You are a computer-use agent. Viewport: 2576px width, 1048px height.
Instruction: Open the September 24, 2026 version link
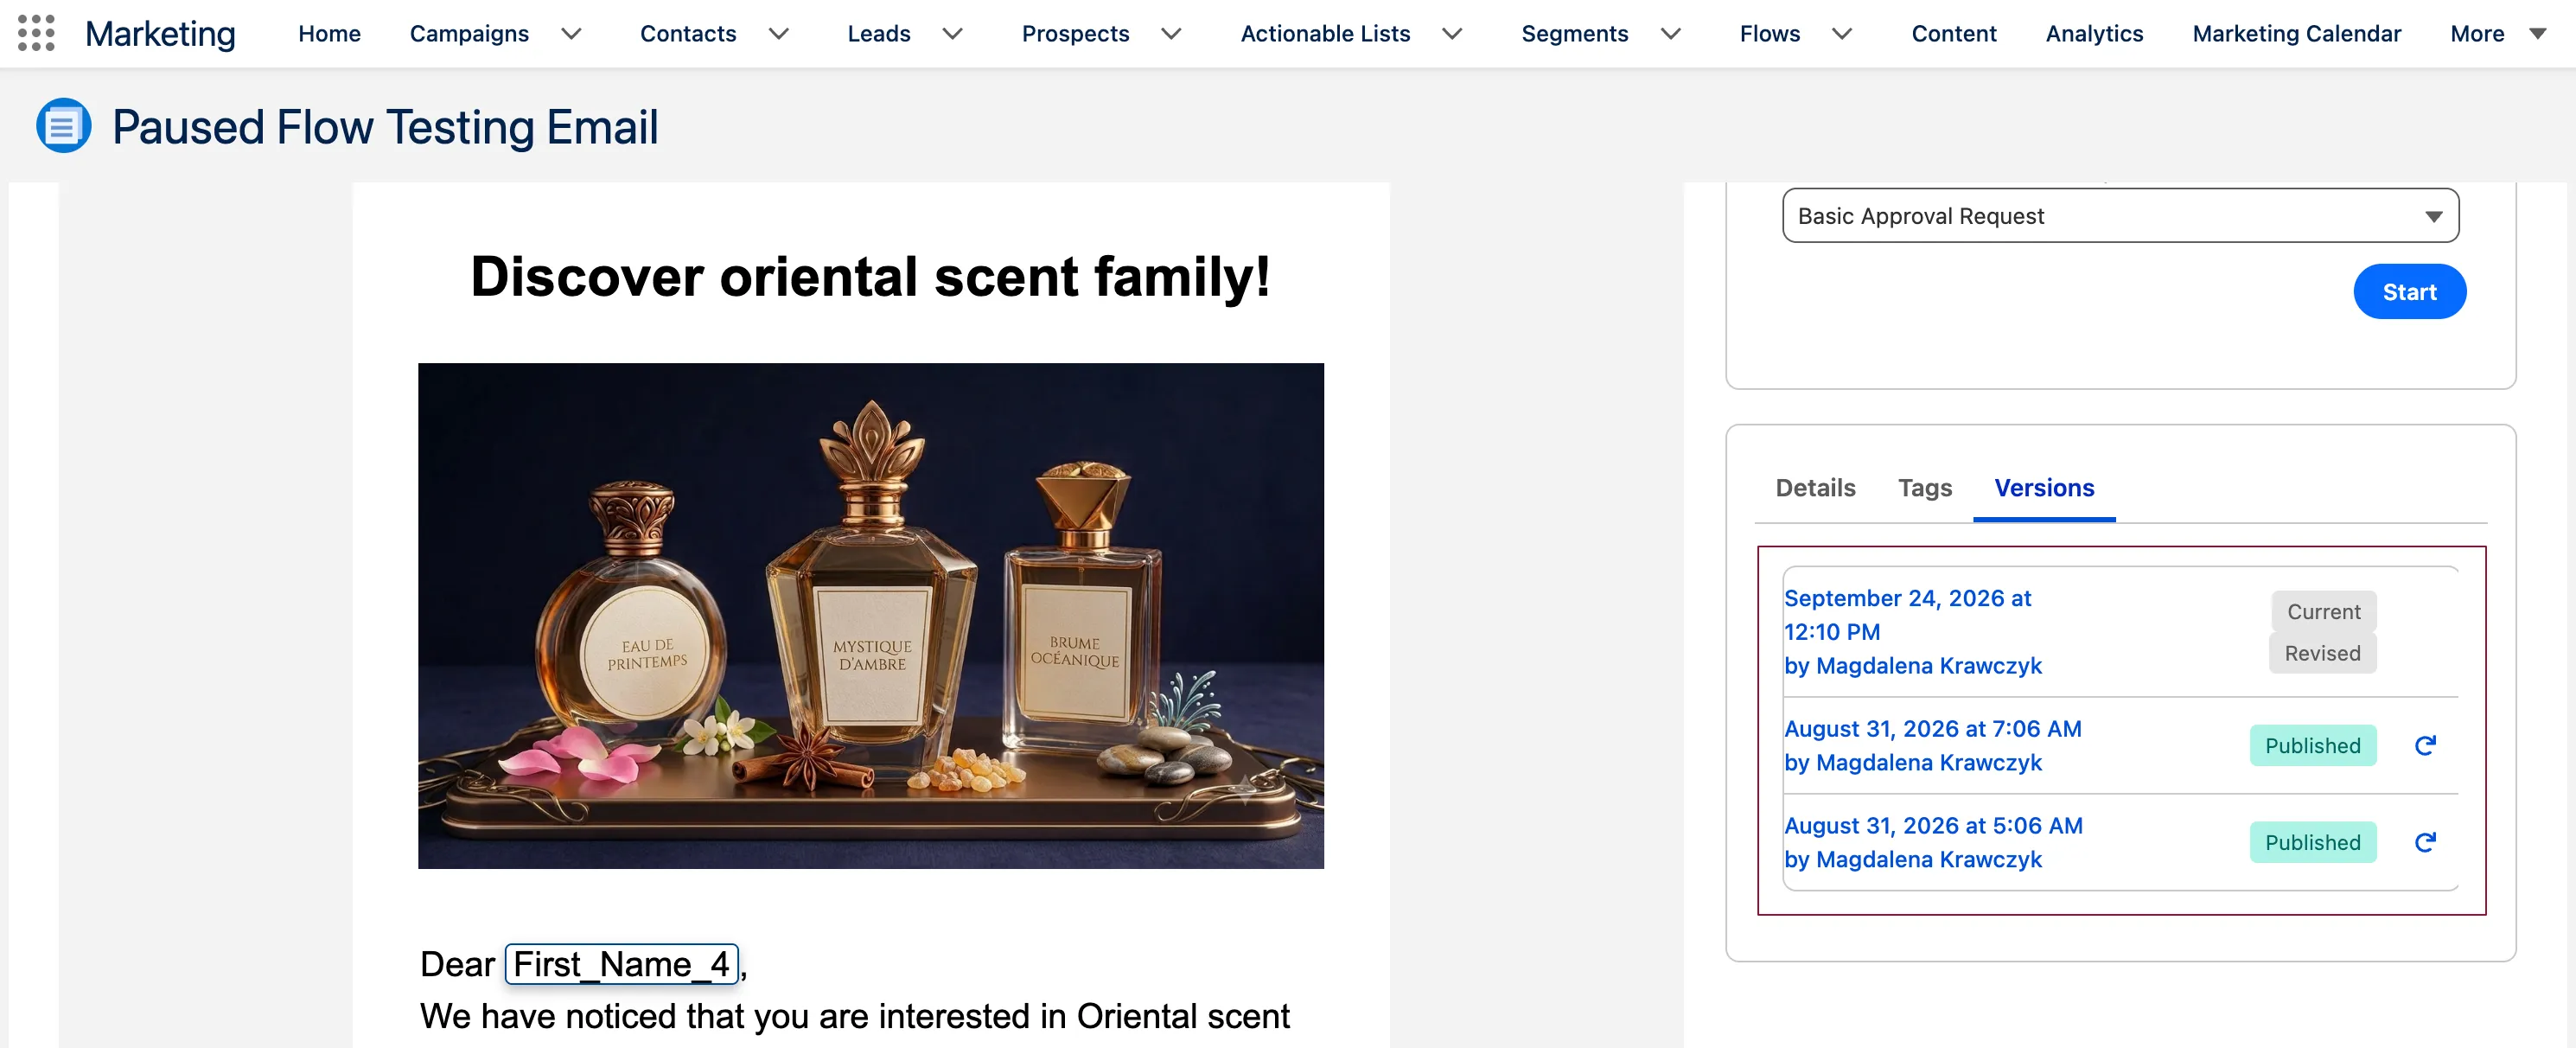point(1912,632)
